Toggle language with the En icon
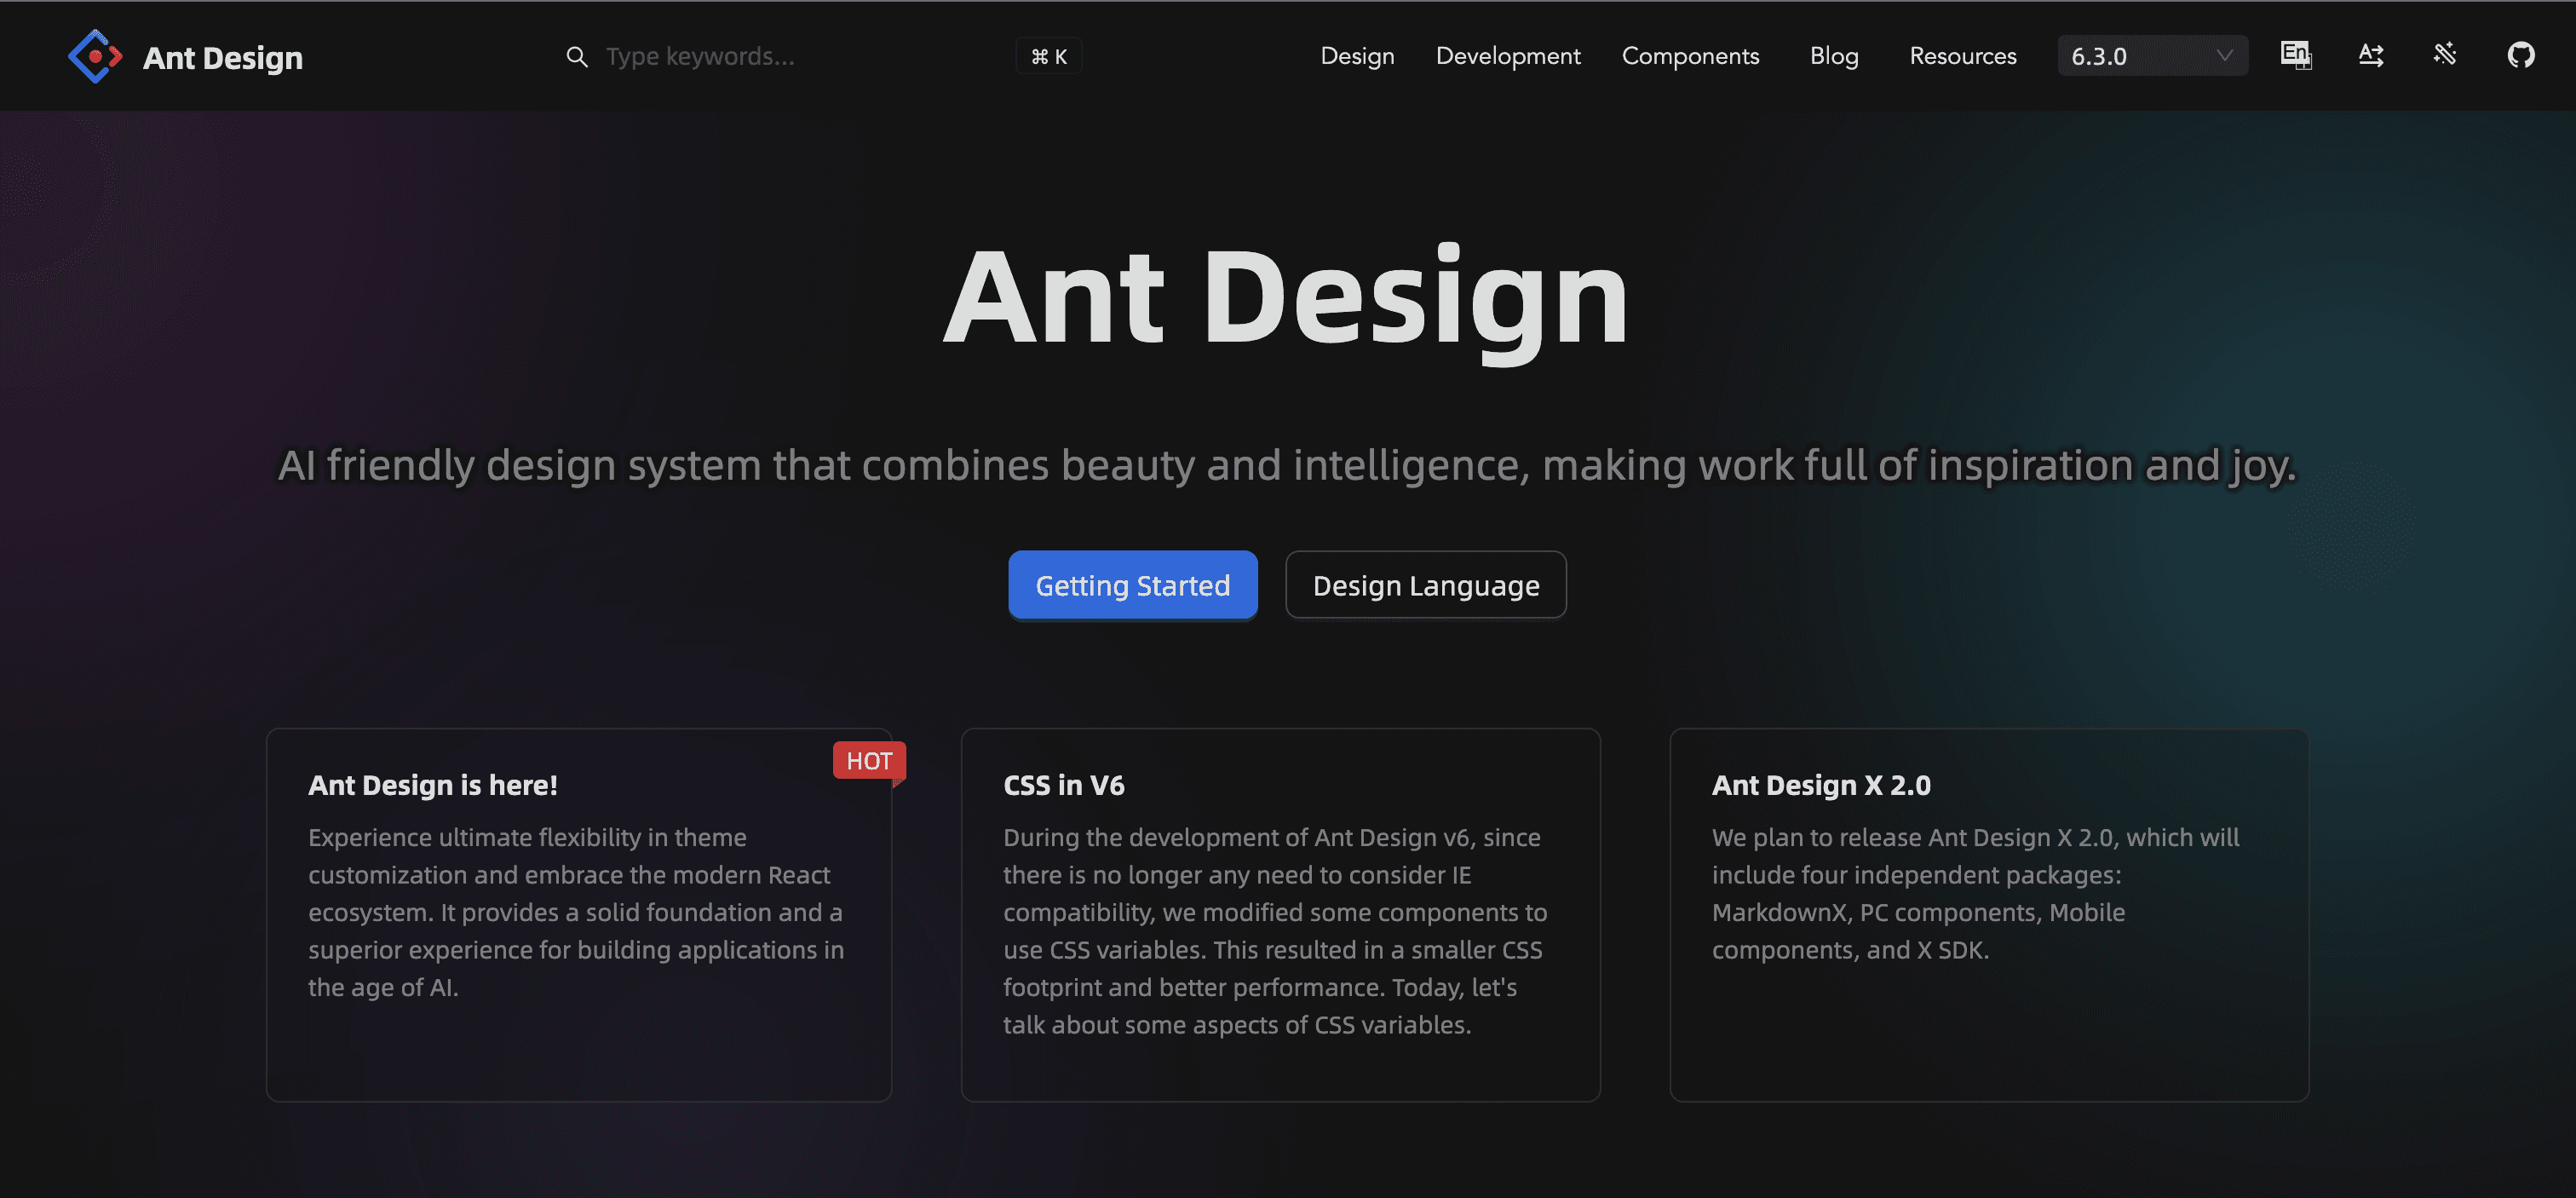This screenshot has height=1198, width=2576. pos(2295,54)
